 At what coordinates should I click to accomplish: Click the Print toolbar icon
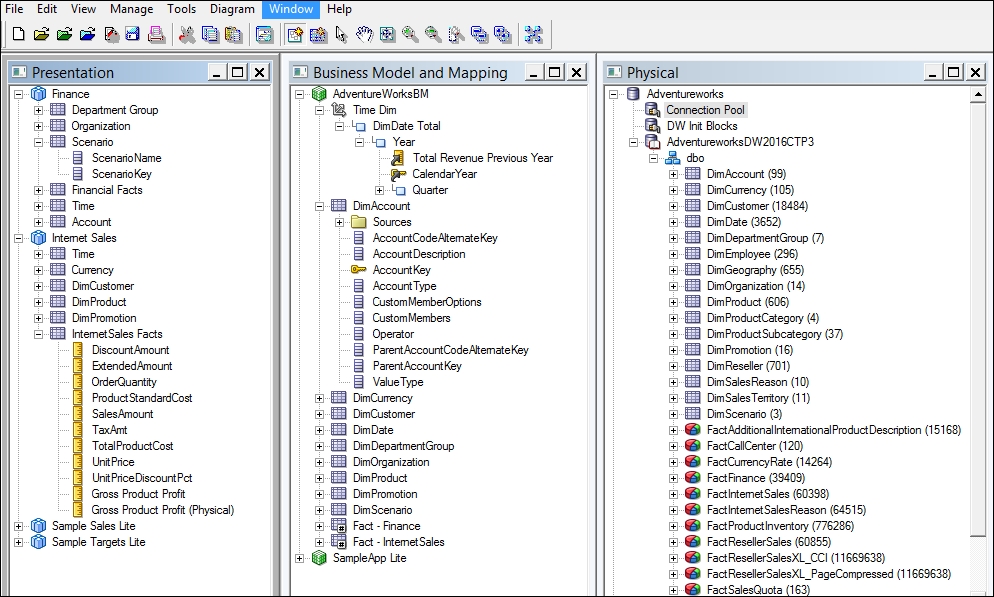point(156,34)
